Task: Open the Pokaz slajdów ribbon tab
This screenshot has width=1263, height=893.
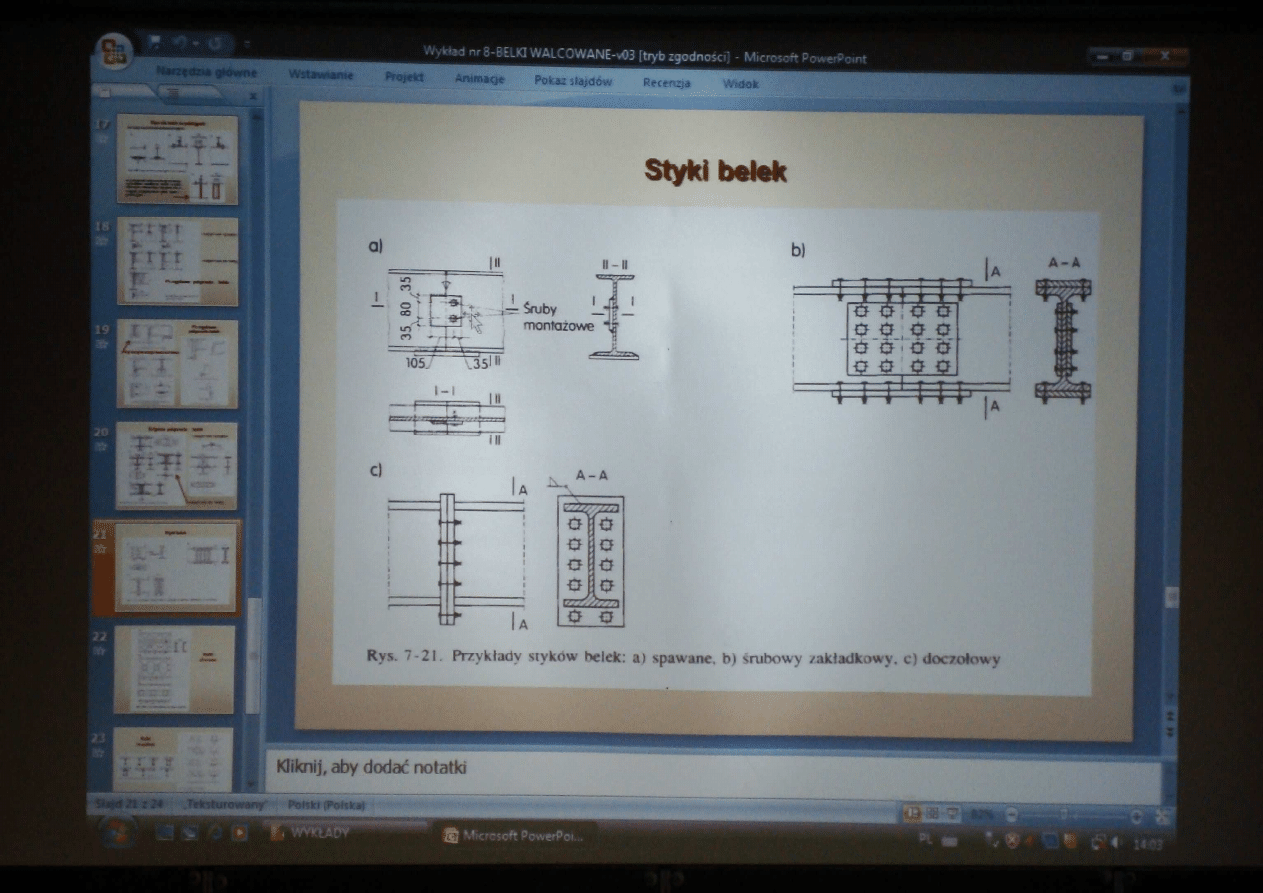Action: (572, 82)
